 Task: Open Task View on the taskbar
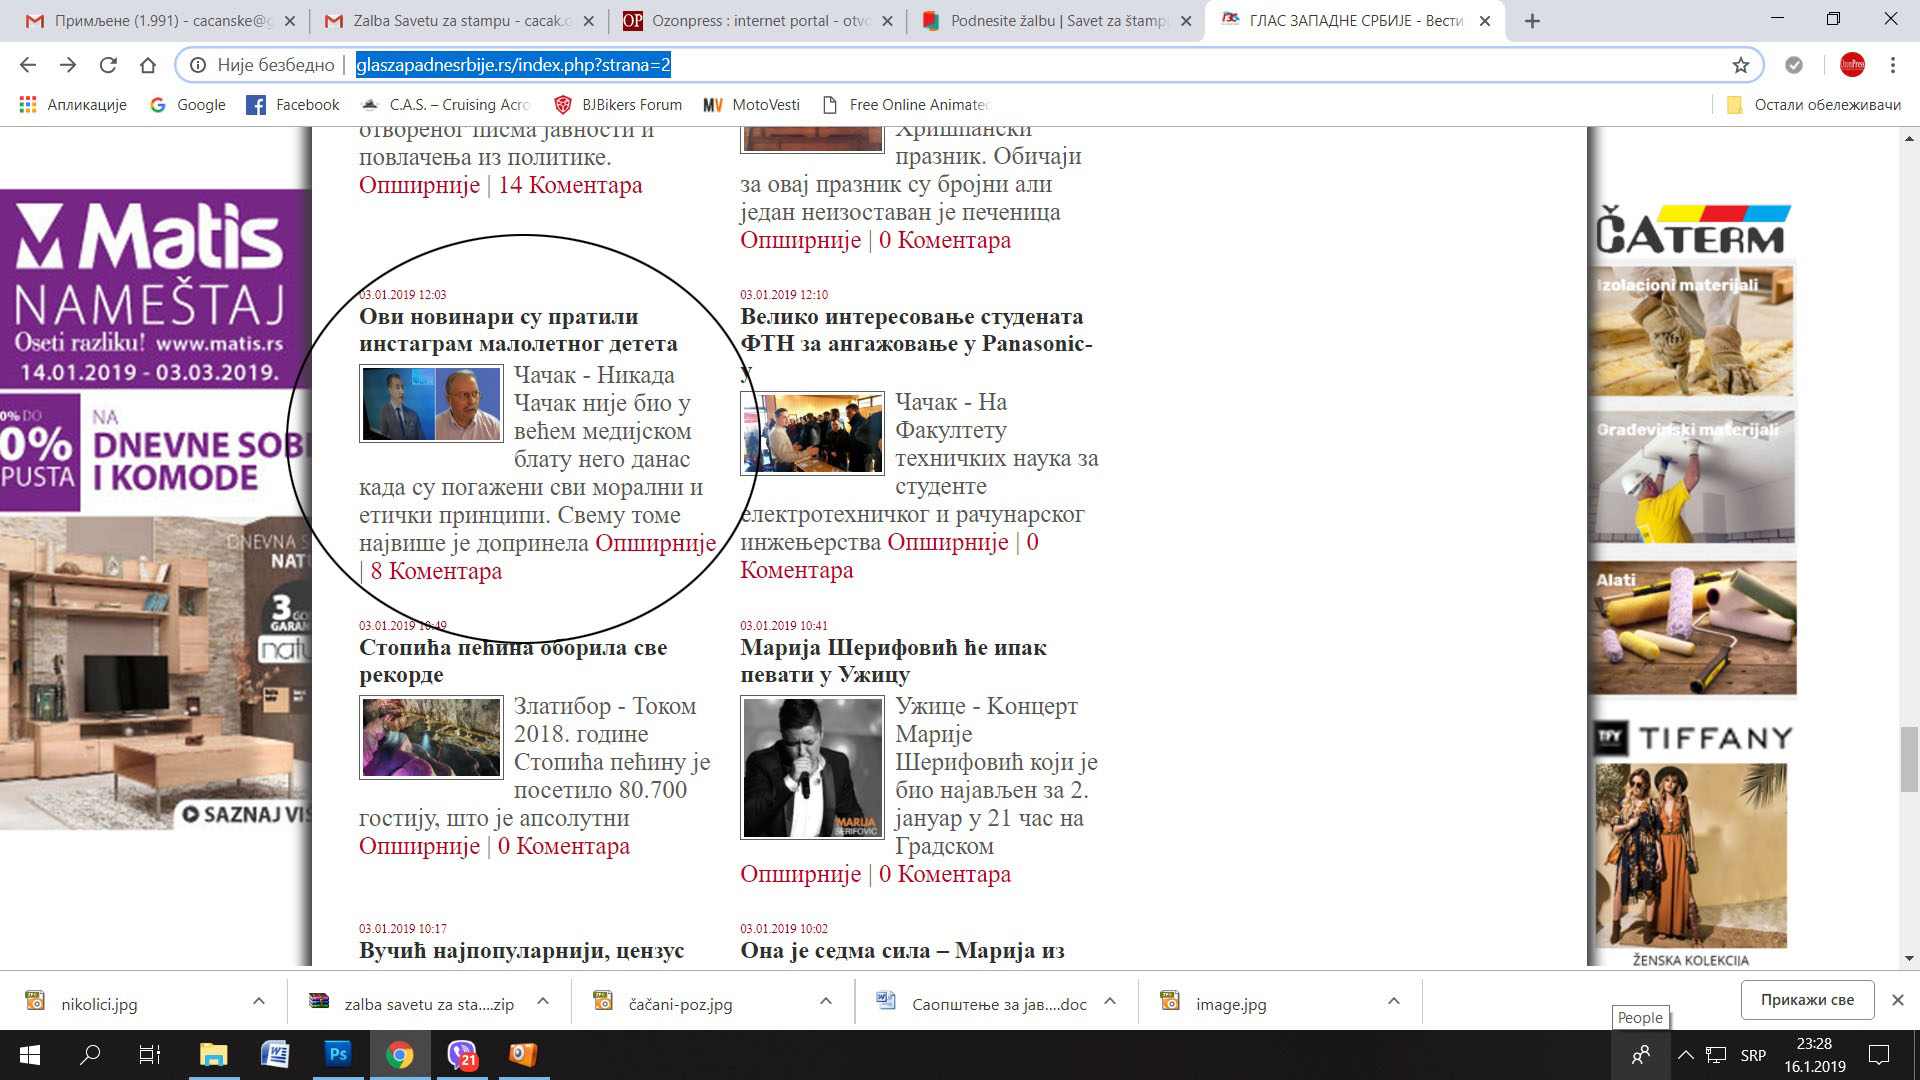point(150,1055)
